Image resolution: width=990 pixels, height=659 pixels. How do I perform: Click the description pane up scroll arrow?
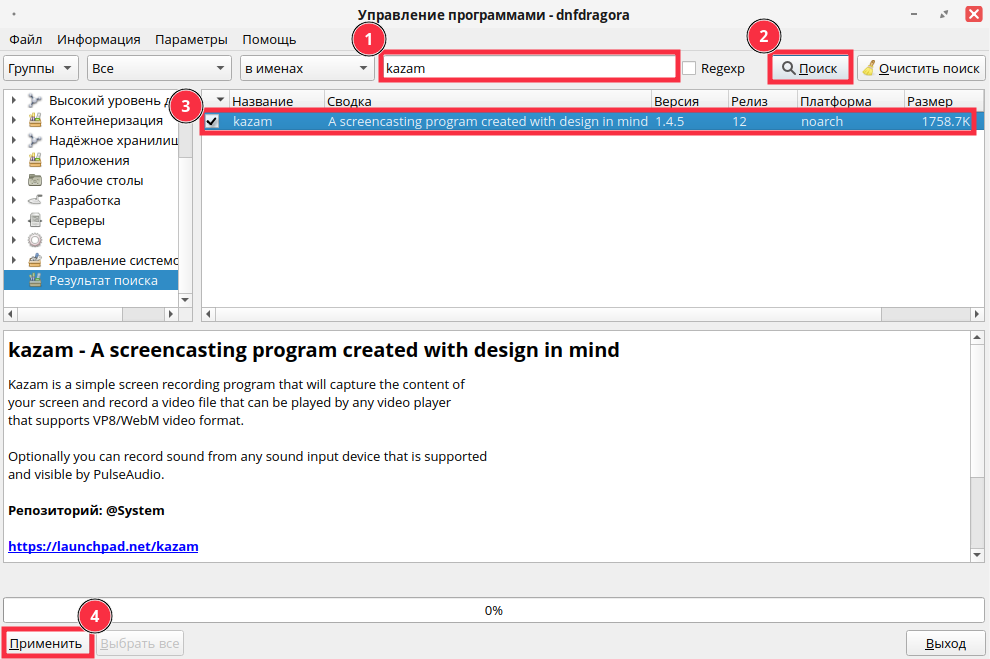click(x=977, y=338)
